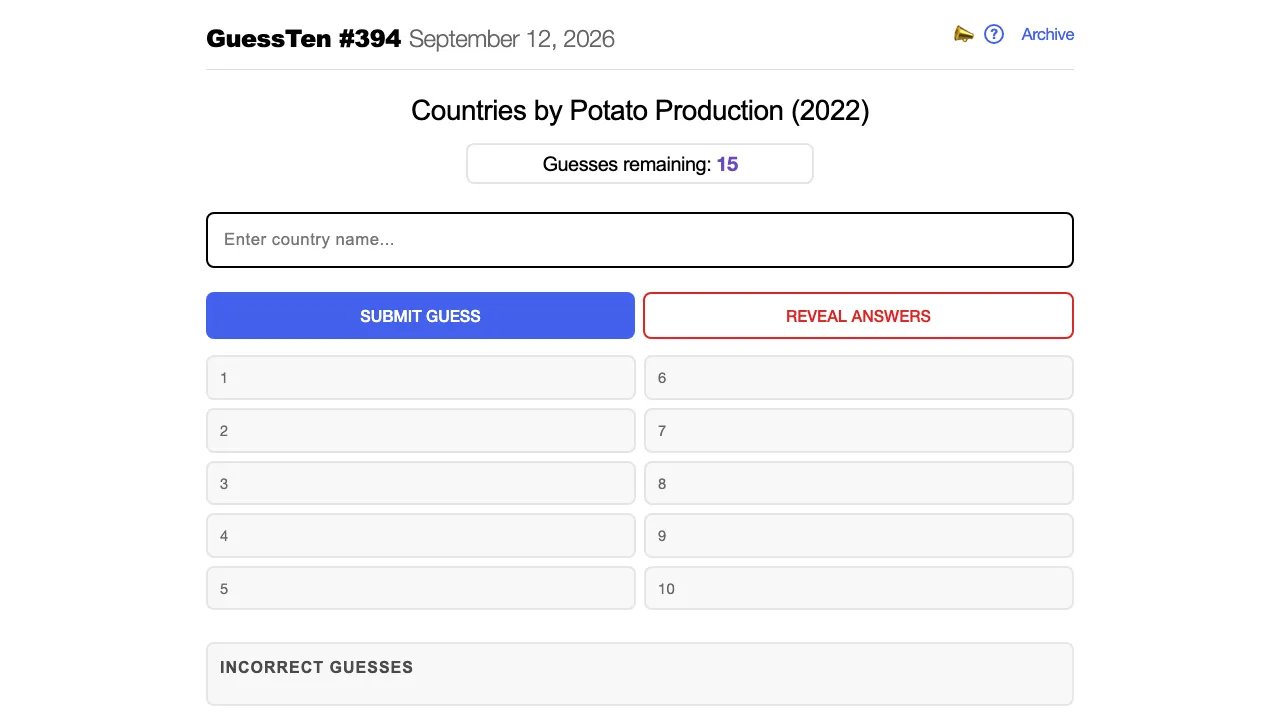Open the help question mark icon
1280x720 pixels.
[x=994, y=34]
